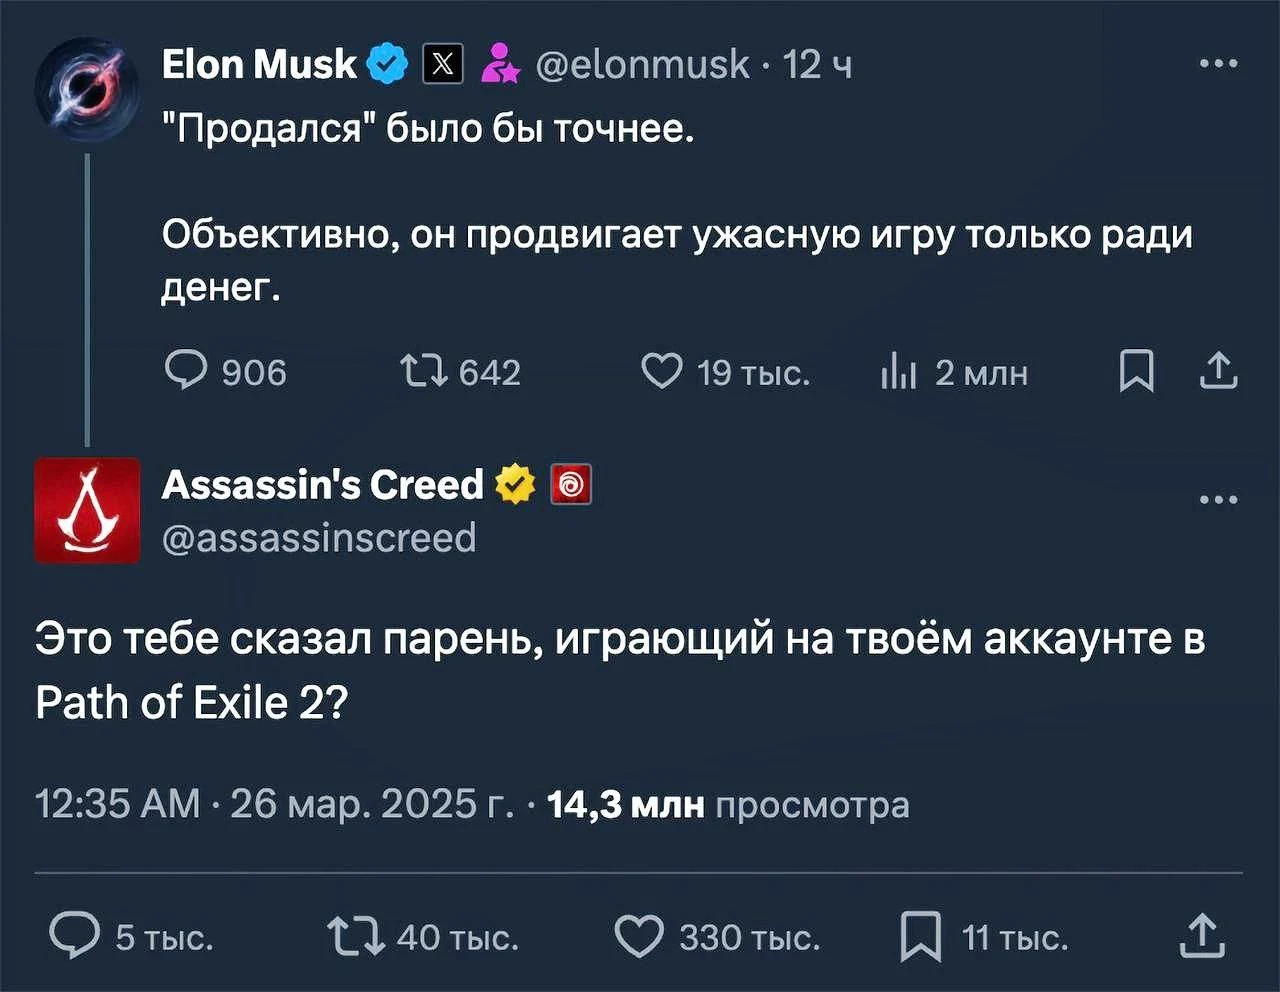Bookmark the Assassin's Creed tweet
The width and height of the screenshot is (1280, 992).
coord(921,936)
